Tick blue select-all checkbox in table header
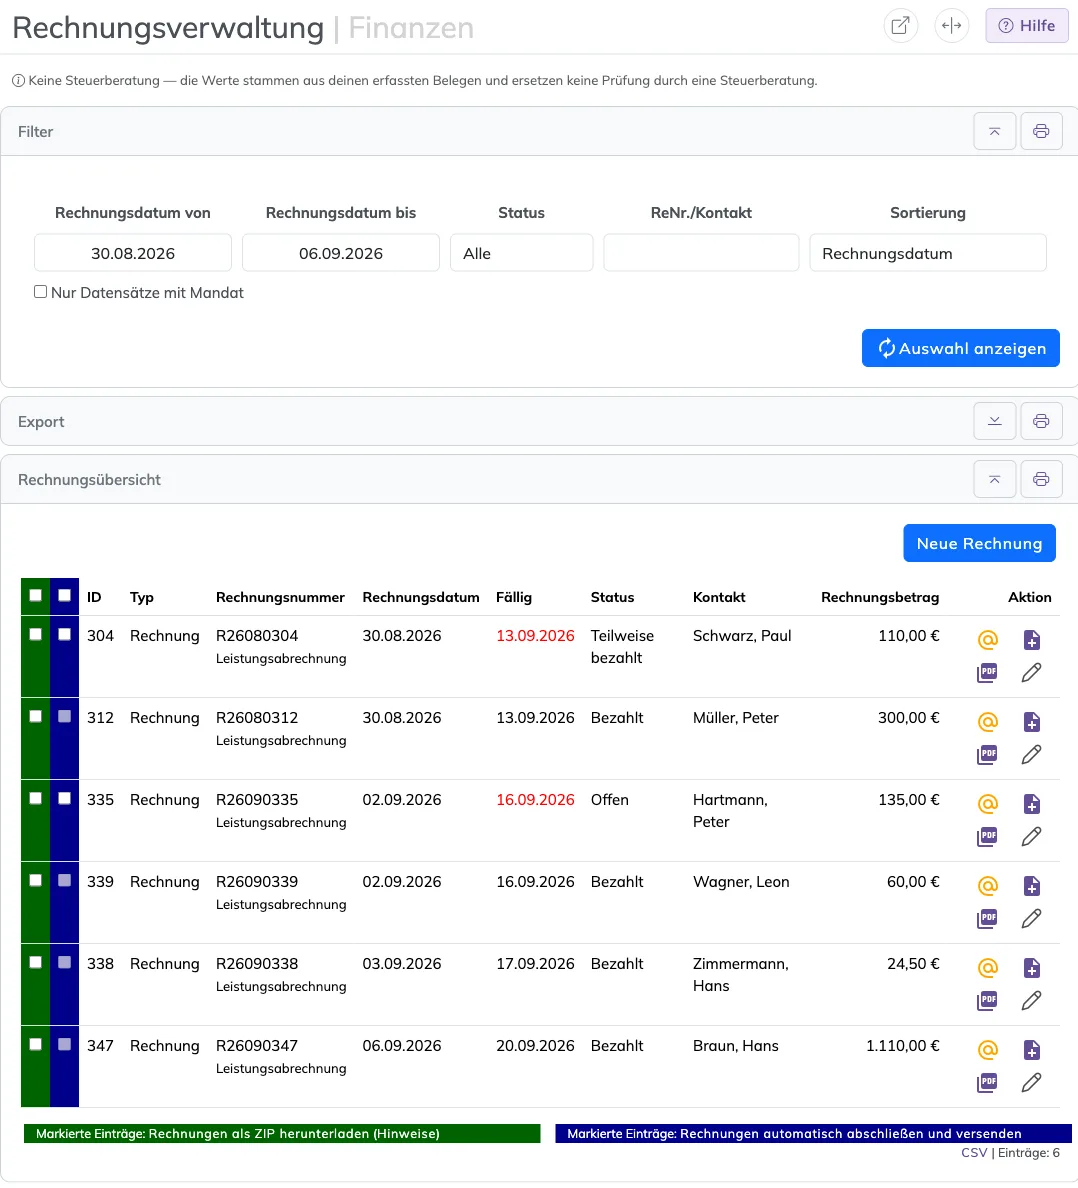Viewport: 1078px width, 1188px height. [64, 596]
